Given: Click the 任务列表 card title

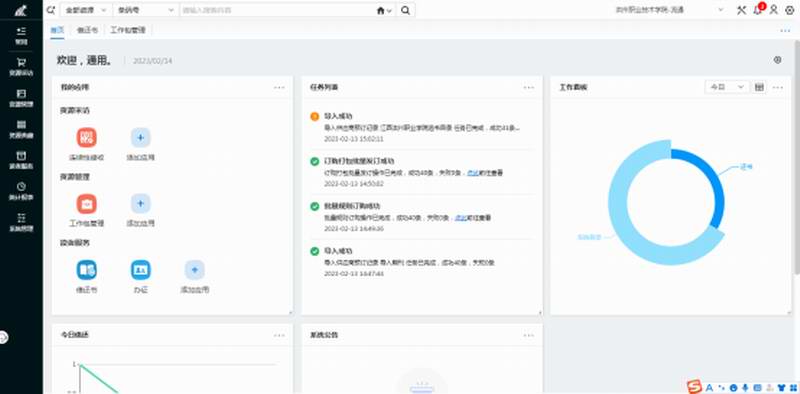Looking at the screenshot, I should (x=324, y=87).
